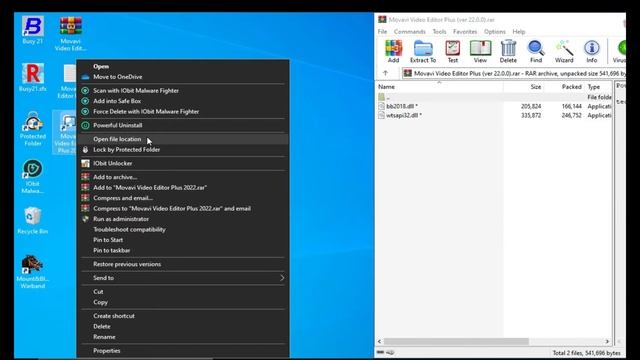The width and height of the screenshot is (640, 360).
Task: Click the Delete trash toolbar icon
Action: coord(508,51)
